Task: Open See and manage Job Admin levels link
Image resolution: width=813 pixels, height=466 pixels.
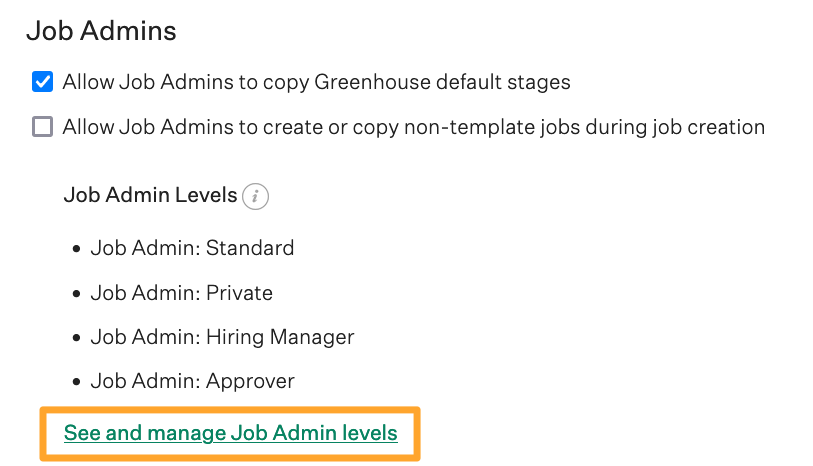Action: click(x=231, y=433)
